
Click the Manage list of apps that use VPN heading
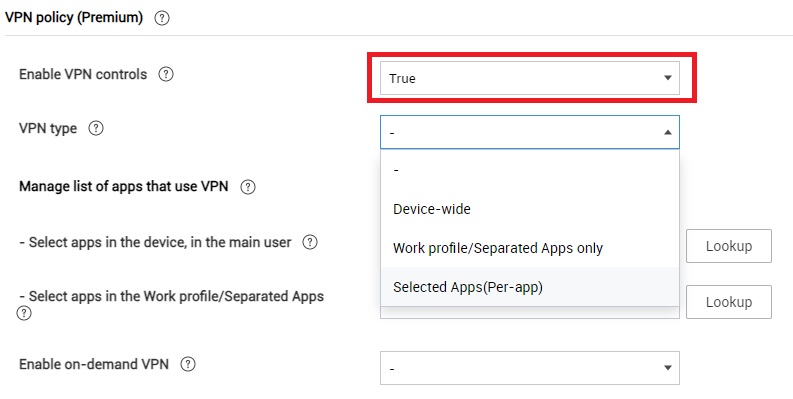click(123, 187)
